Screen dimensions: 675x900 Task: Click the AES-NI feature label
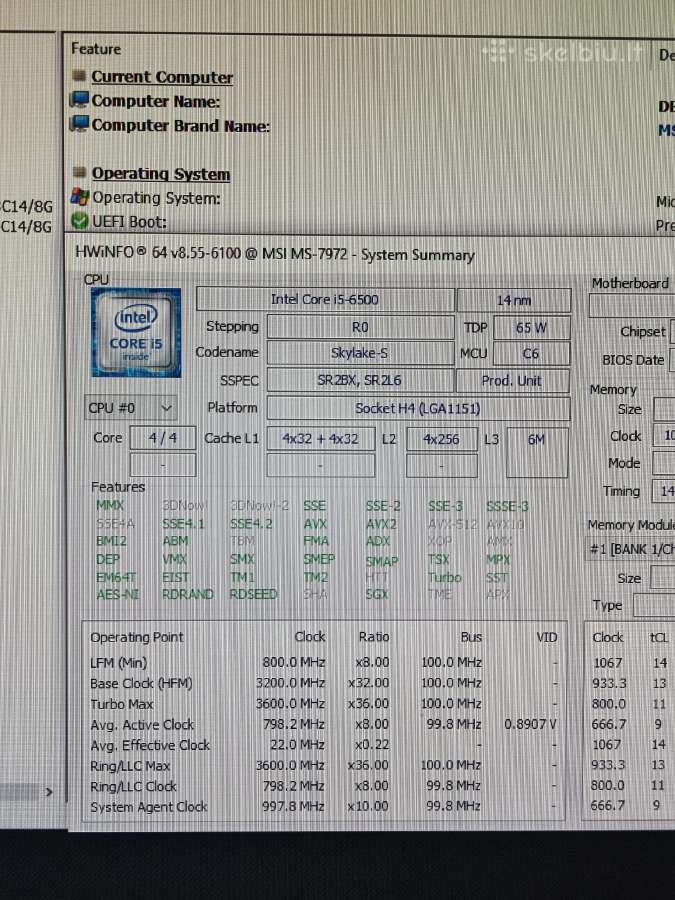[x=118, y=595]
